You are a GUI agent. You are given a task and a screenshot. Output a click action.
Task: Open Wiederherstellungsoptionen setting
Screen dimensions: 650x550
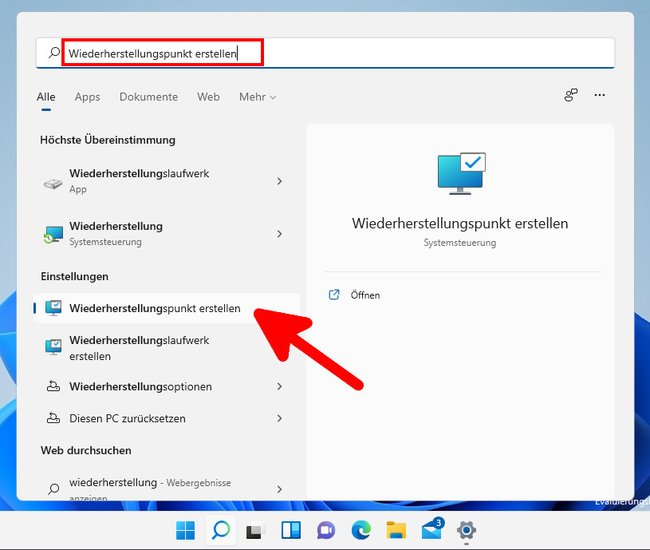point(166,386)
